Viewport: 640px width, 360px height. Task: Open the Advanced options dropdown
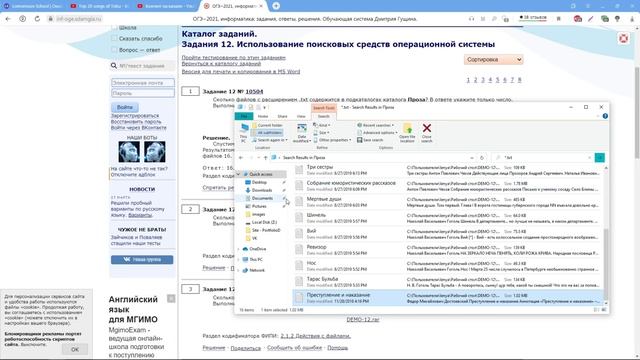click(x=377, y=133)
